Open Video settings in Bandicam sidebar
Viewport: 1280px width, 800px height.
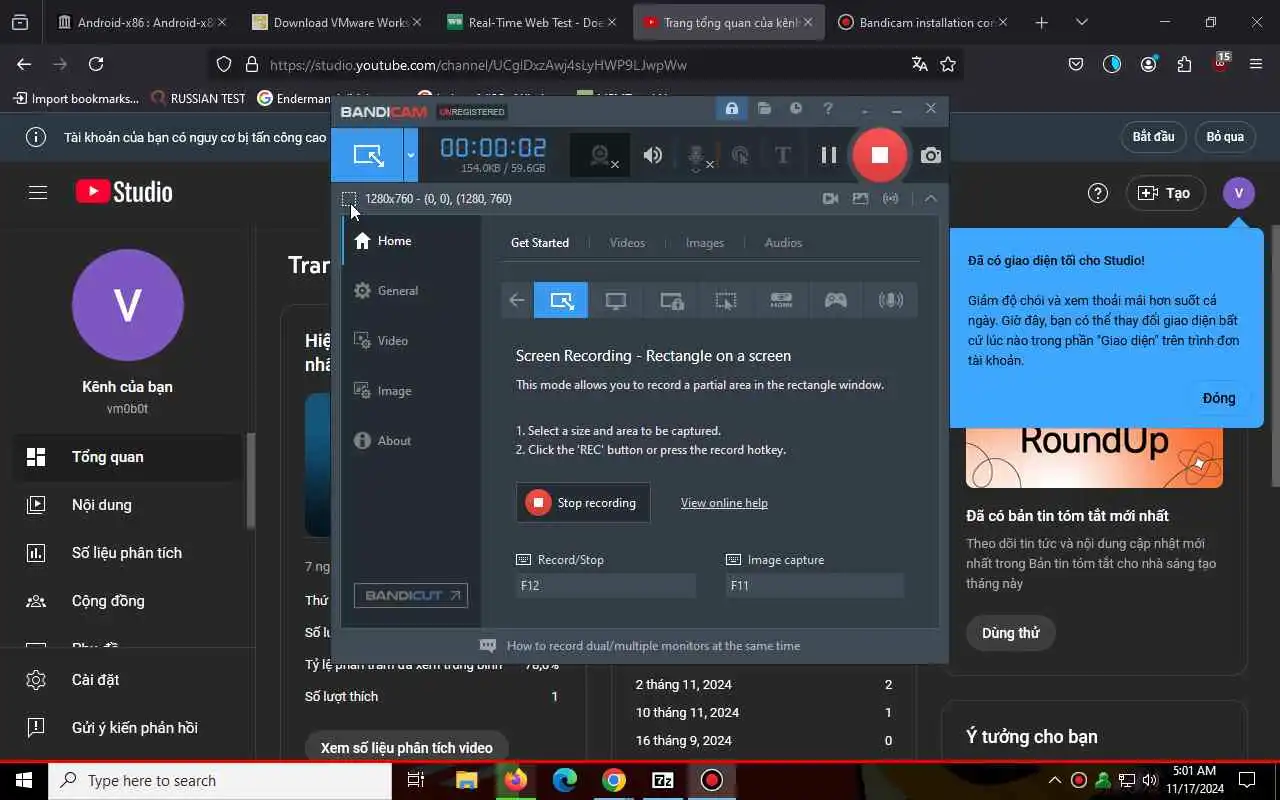(412, 341)
